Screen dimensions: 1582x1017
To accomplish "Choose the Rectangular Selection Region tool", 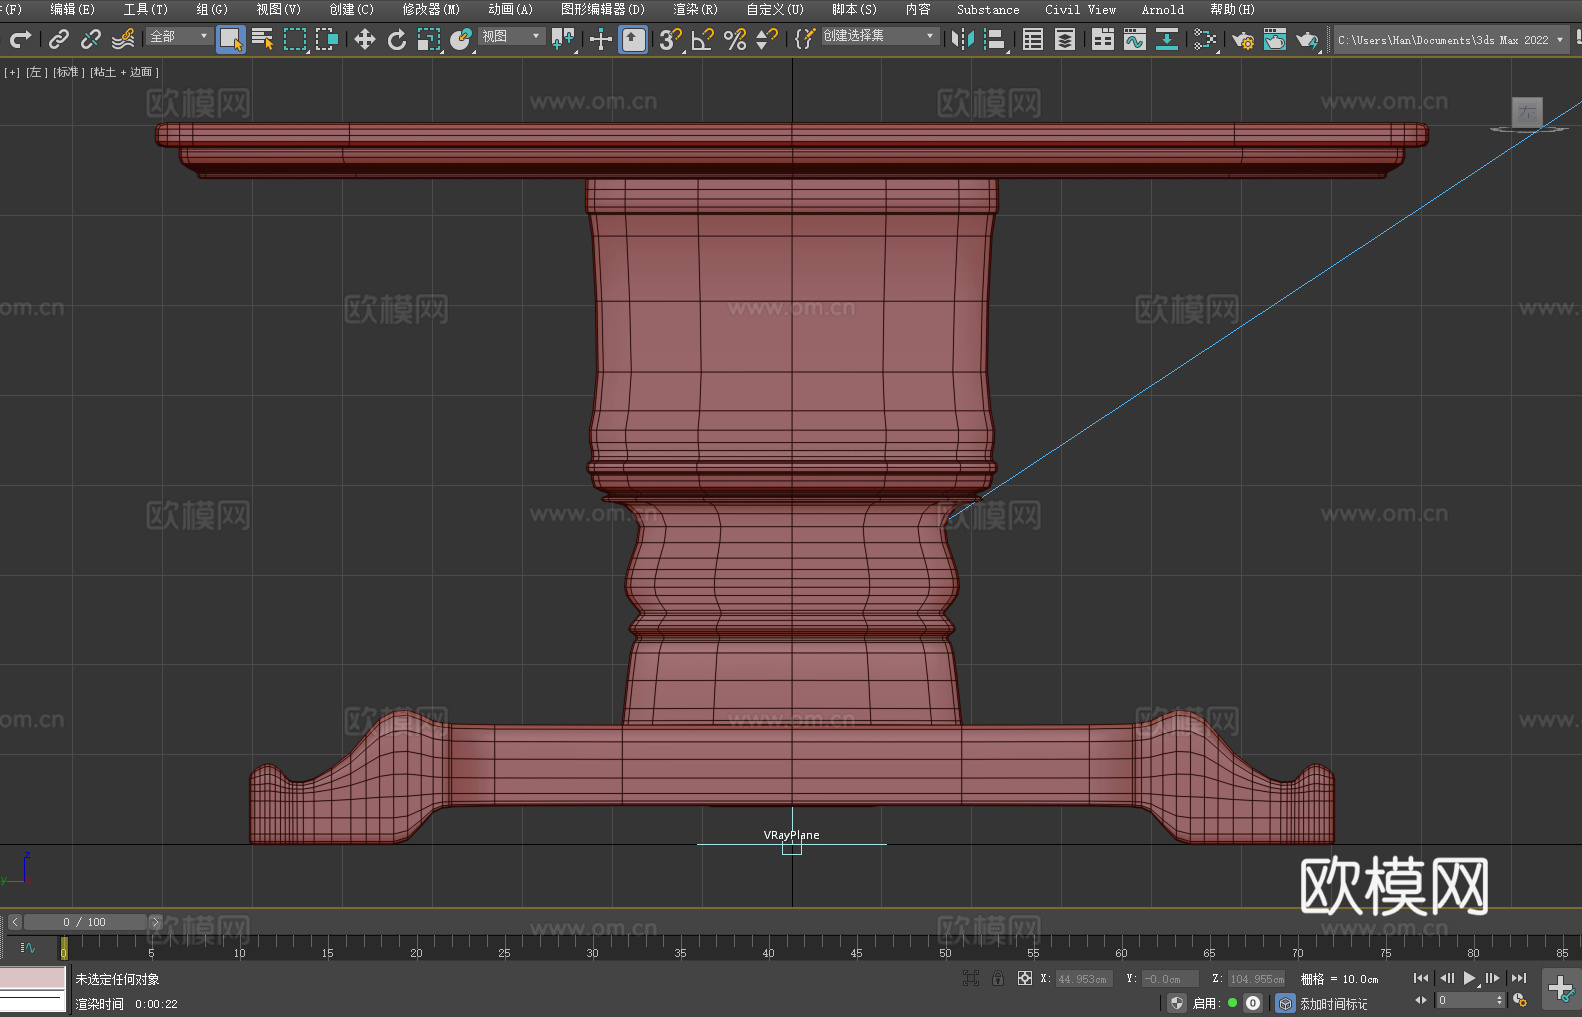I will coord(295,39).
